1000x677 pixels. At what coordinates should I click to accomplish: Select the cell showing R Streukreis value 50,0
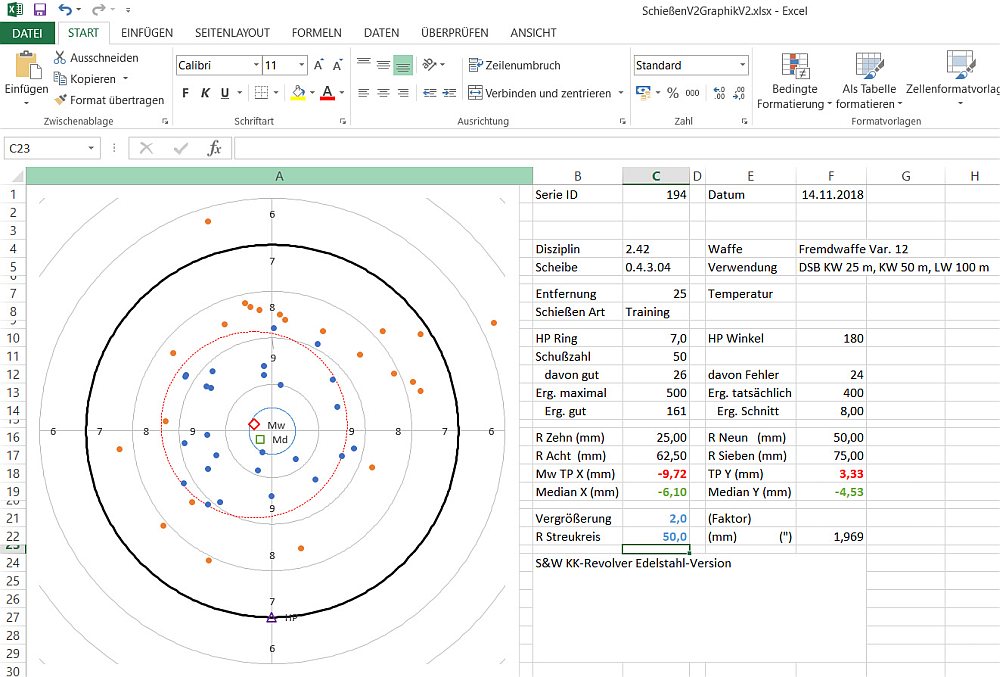click(655, 537)
